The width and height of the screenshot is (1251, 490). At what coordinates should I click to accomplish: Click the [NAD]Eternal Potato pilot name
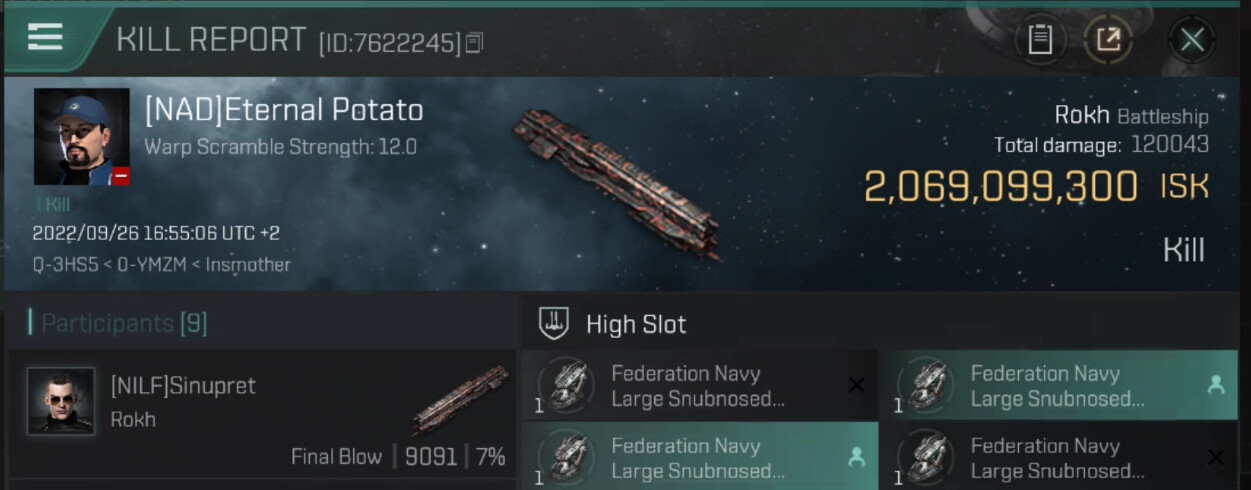tap(284, 110)
